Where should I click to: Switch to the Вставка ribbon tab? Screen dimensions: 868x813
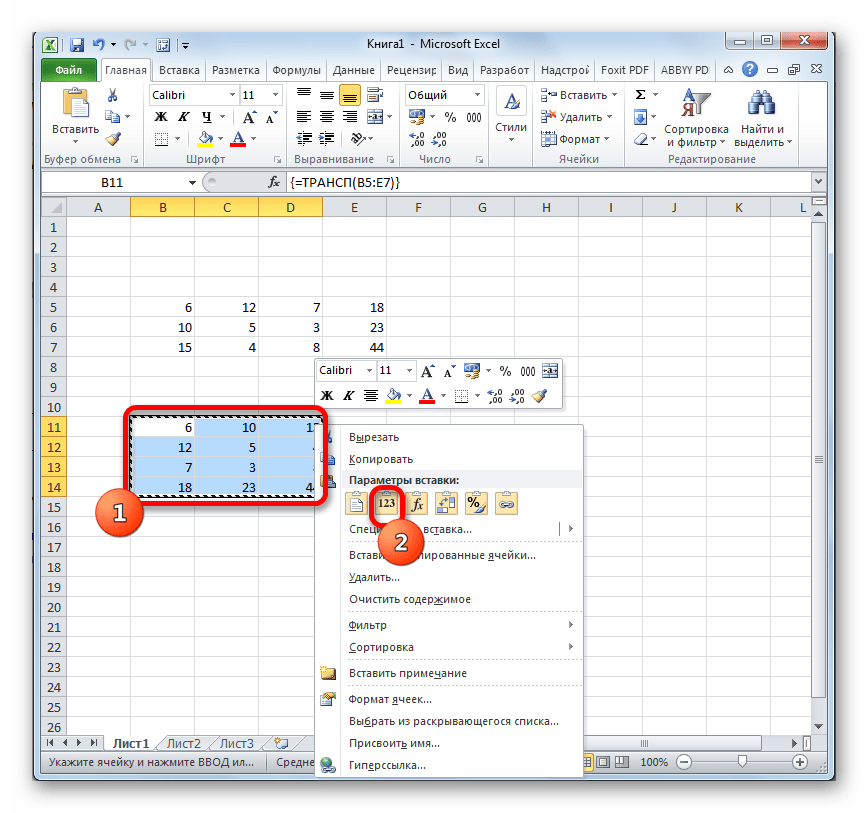pos(179,70)
